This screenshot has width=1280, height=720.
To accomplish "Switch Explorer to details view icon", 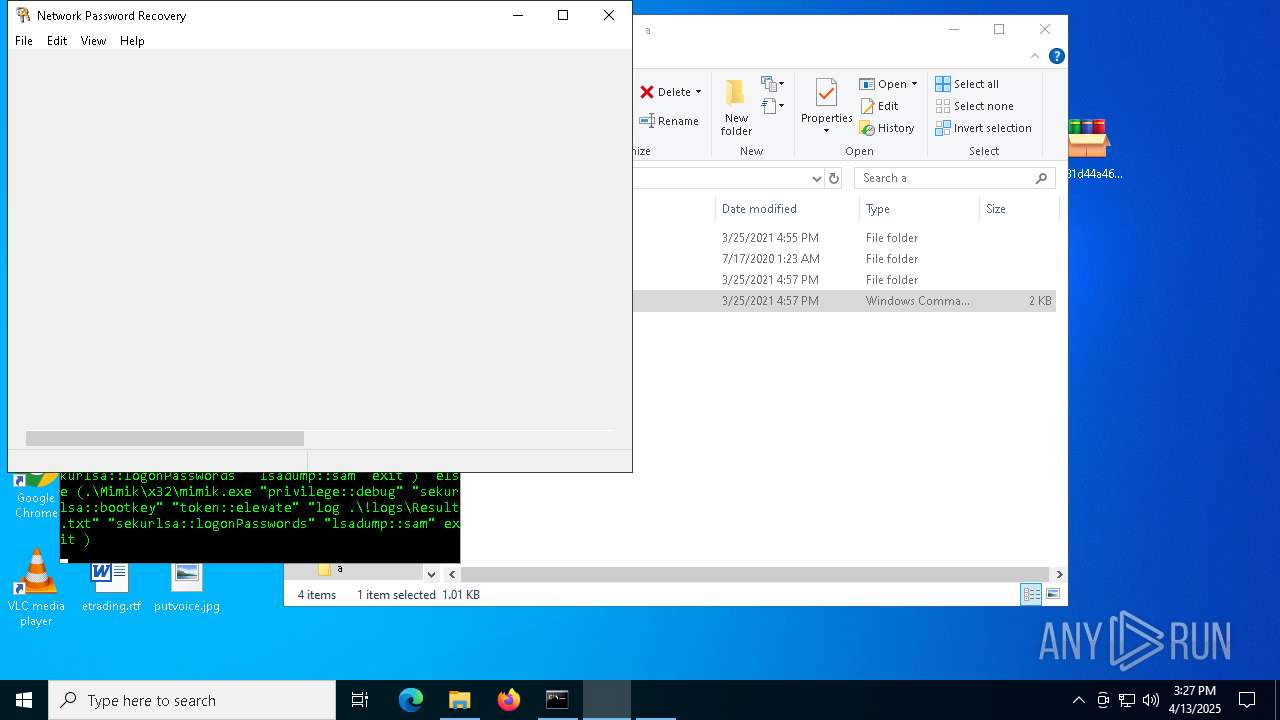I will click(x=1031, y=594).
